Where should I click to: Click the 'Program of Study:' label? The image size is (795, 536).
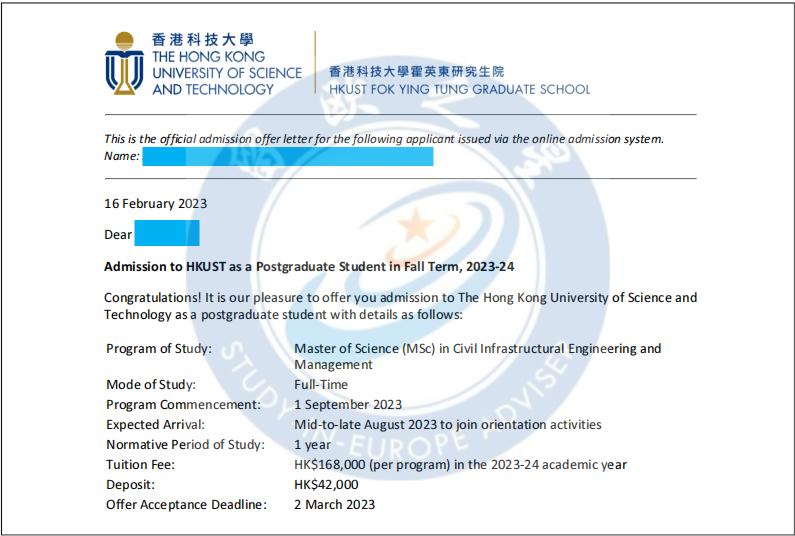(159, 349)
